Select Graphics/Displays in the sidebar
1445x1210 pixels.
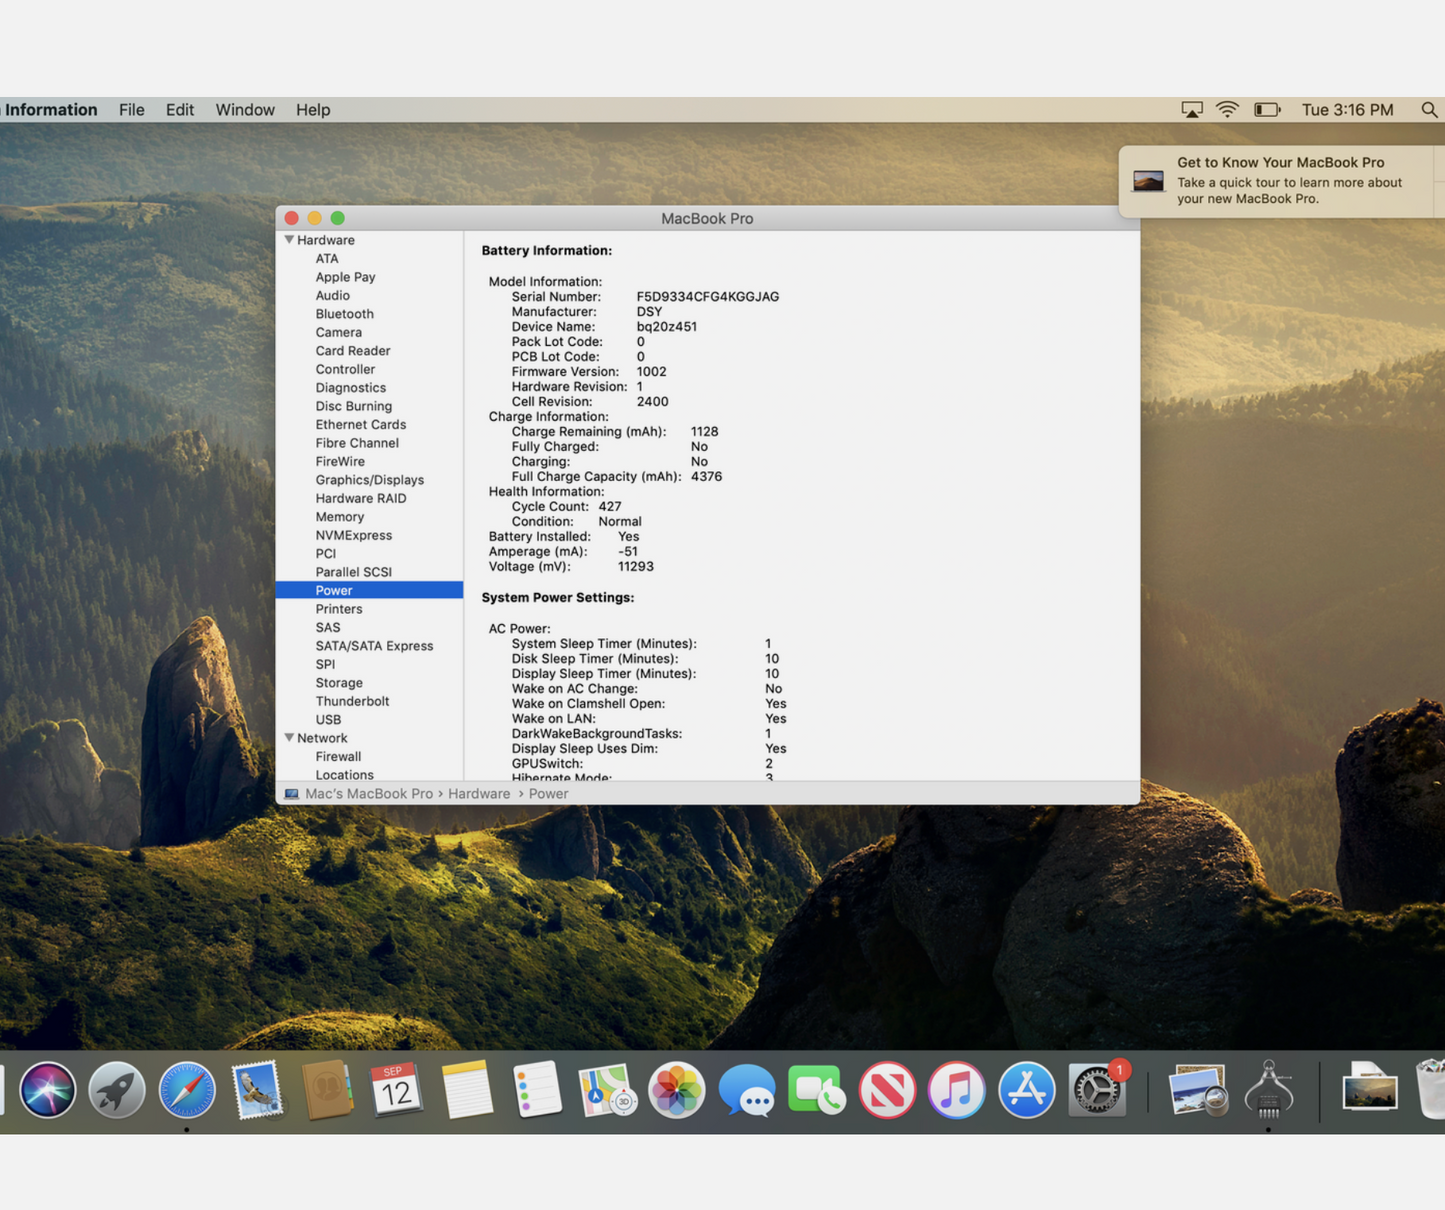coord(370,480)
